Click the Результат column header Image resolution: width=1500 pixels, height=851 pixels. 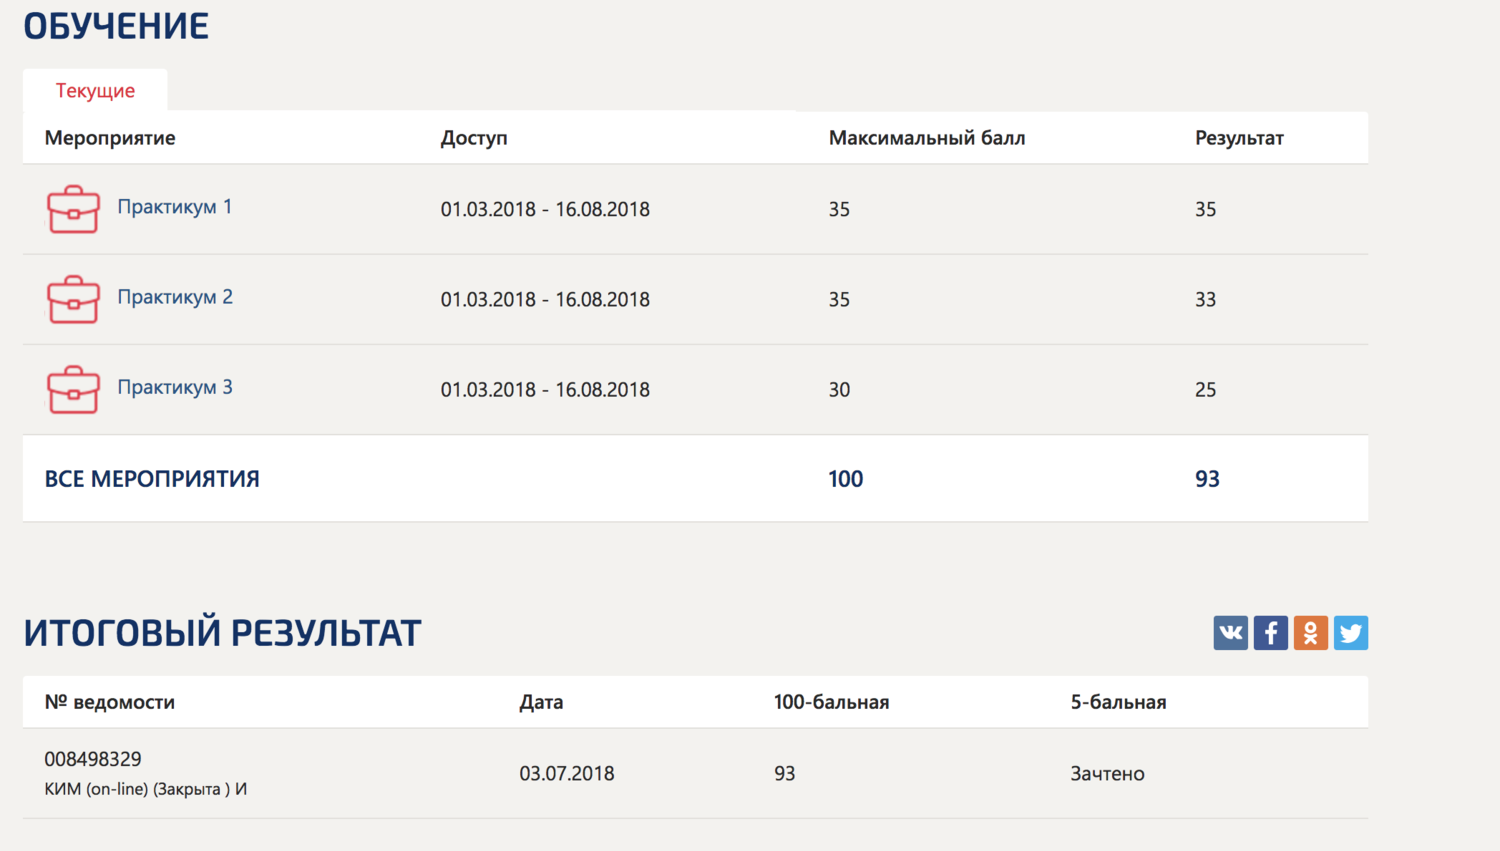pos(1239,138)
